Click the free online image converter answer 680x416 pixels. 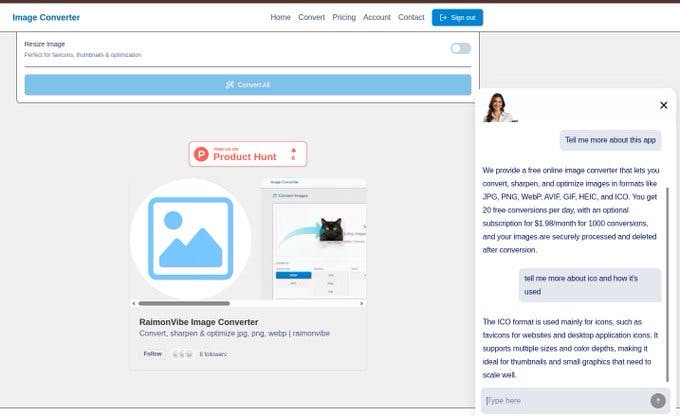571,210
